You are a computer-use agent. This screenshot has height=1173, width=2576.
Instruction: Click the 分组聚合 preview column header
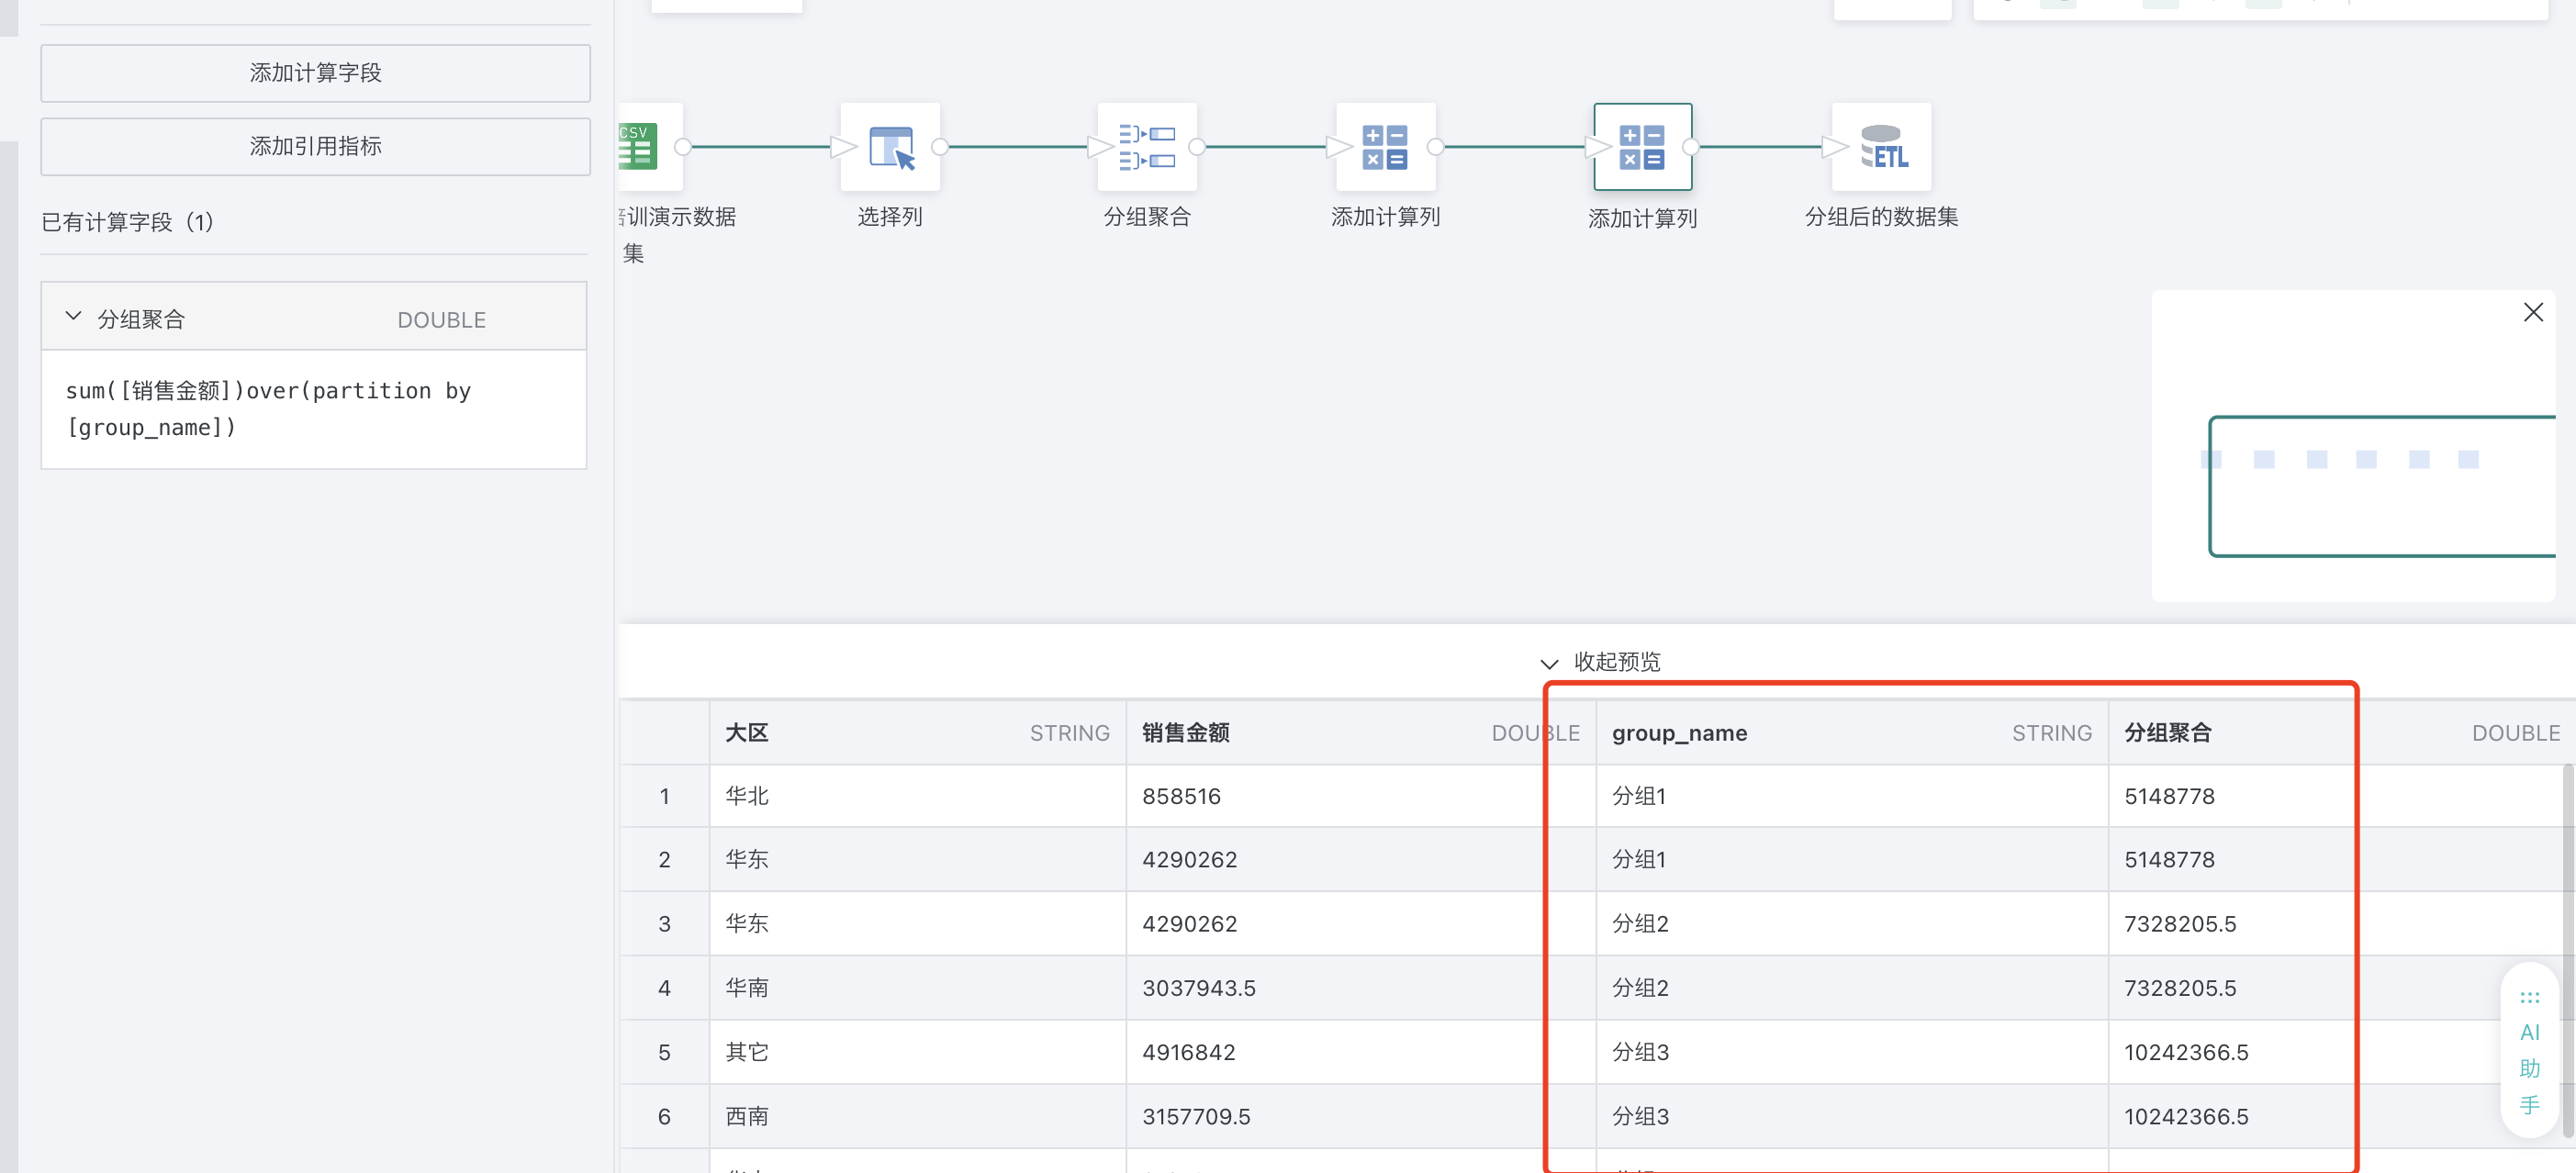pyautogui.click(x=2167, y=732)
